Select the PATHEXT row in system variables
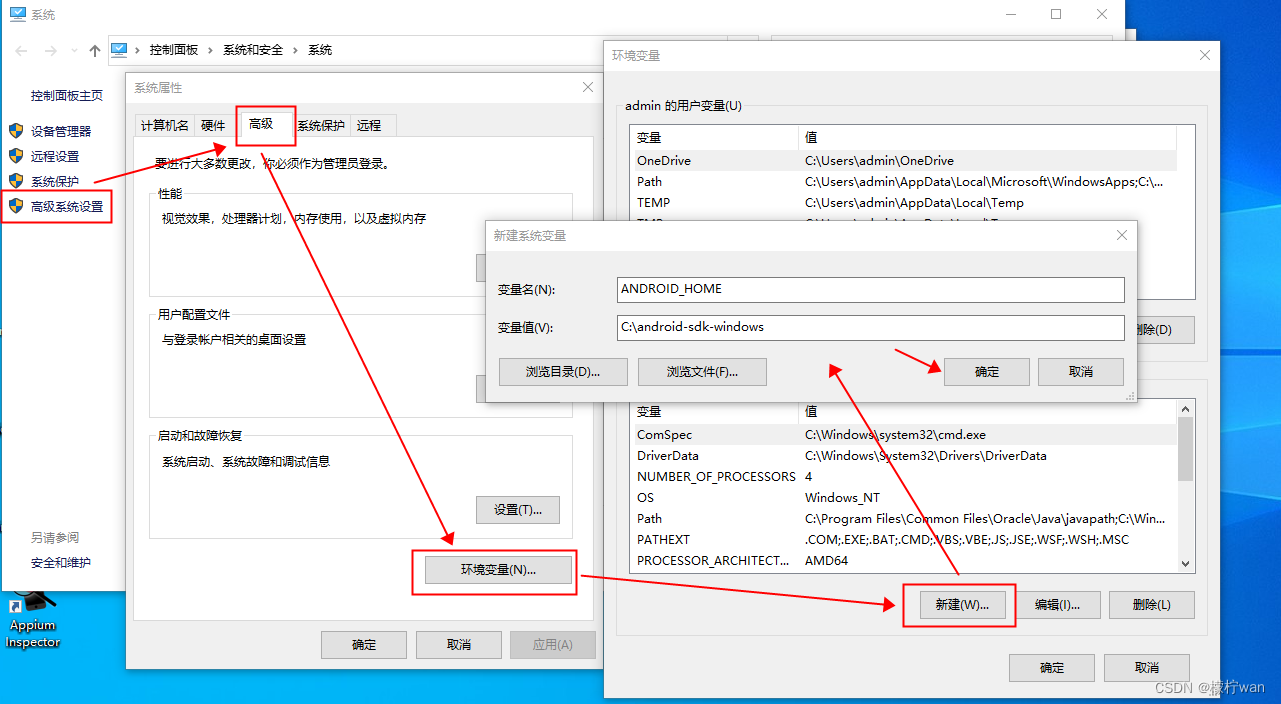This screenshot has width=1281, height=704. pos(663,540)
